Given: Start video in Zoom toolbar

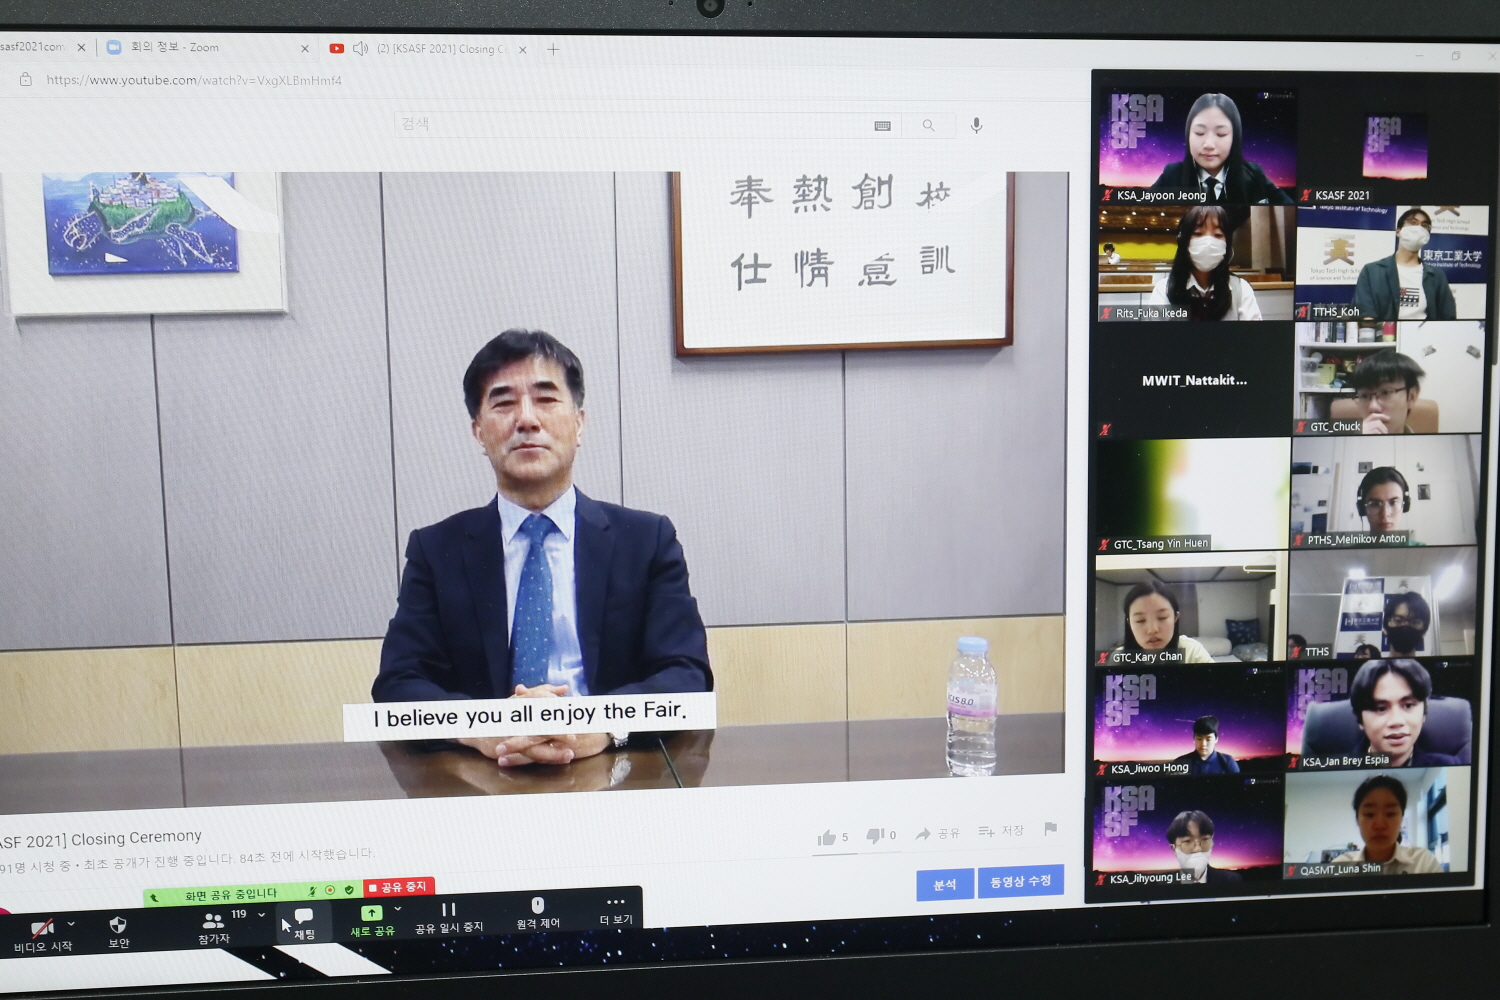Looking at the screenshot, I should (42, 936).
